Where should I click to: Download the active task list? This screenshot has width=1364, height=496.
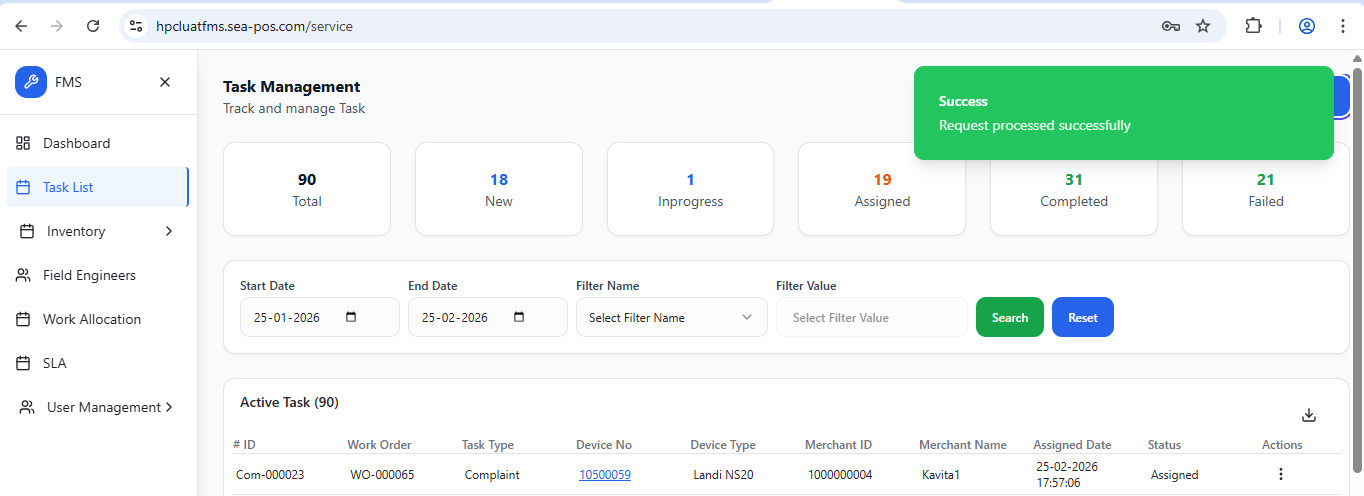[x=1309, y=415]
